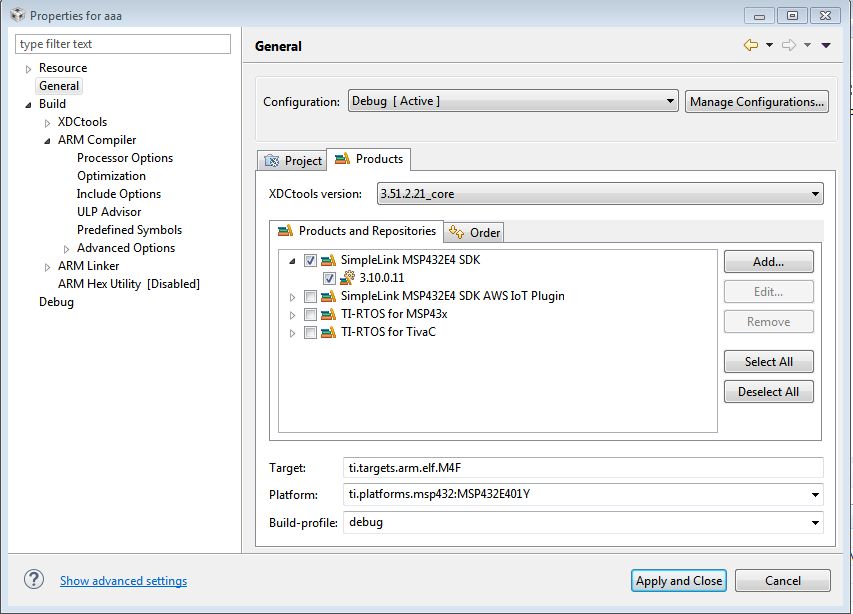The height and width of the screenshot is (614, 853).
Task: Enable the SimpleLink MSP432E4 SDK AWS IoT Plugin checkbox
Action: tap(310, 296)
